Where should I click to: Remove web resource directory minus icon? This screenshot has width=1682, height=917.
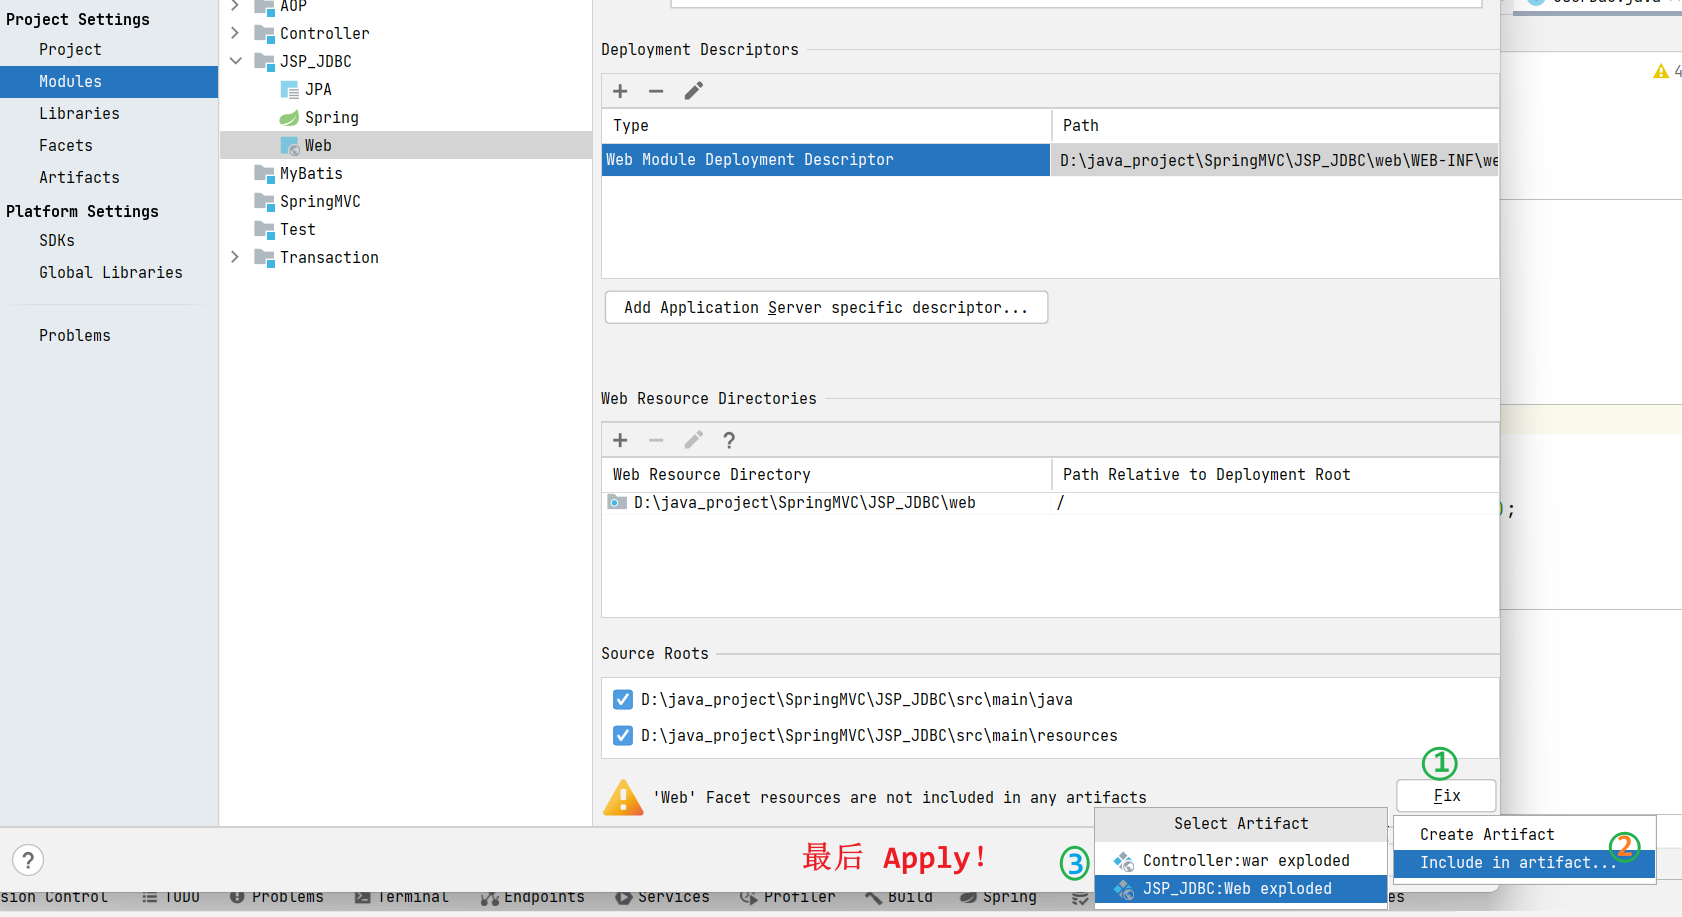(x=656, y=440)
